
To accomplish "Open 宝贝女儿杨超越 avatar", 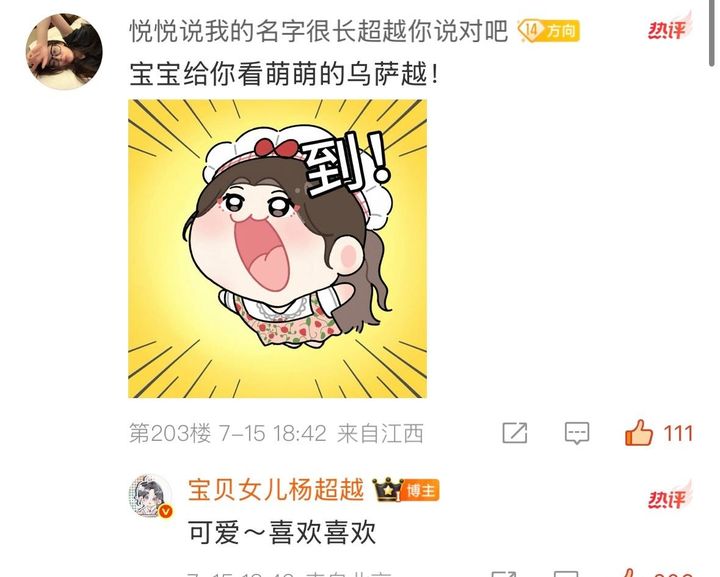I will point(150,496).
